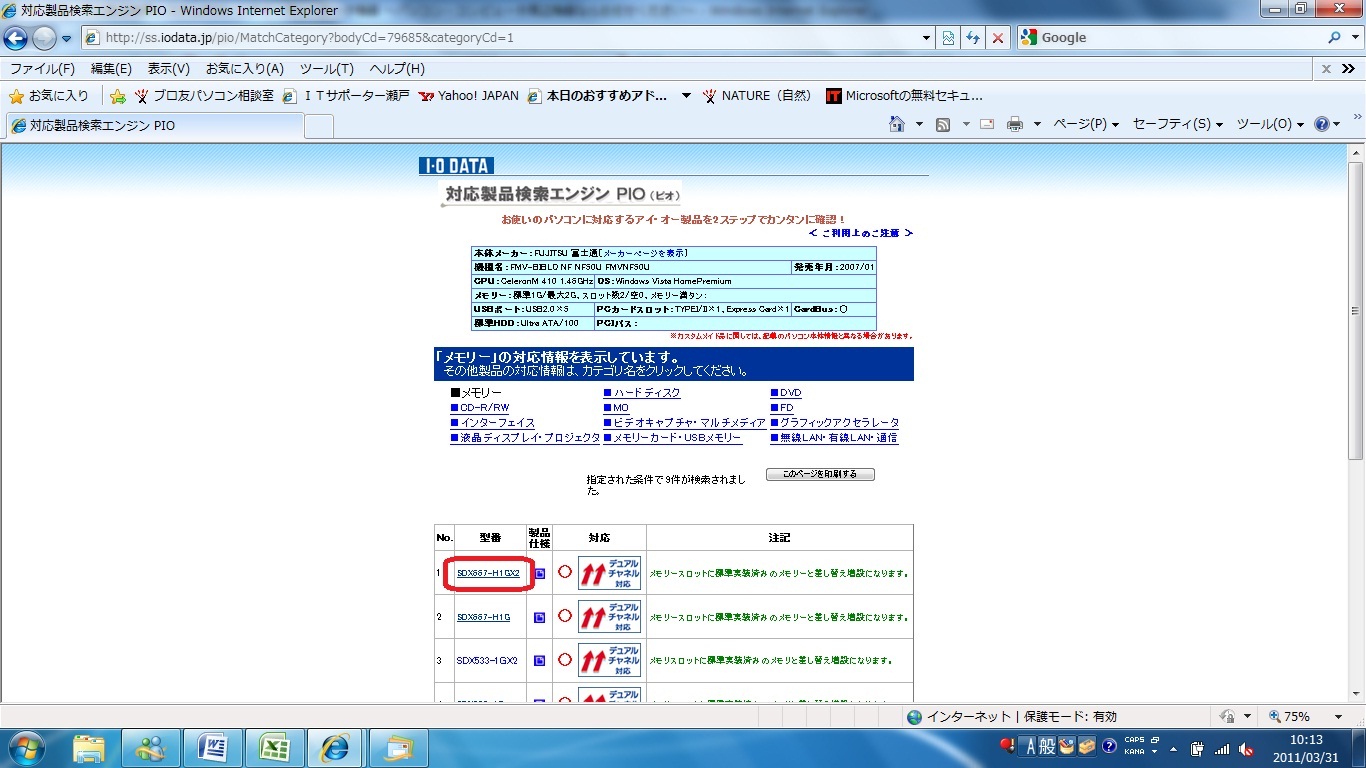The image size is (1366, 768).
Task: Open the セーフティ(S) dropdown menu
Action: pos(1178,124)
